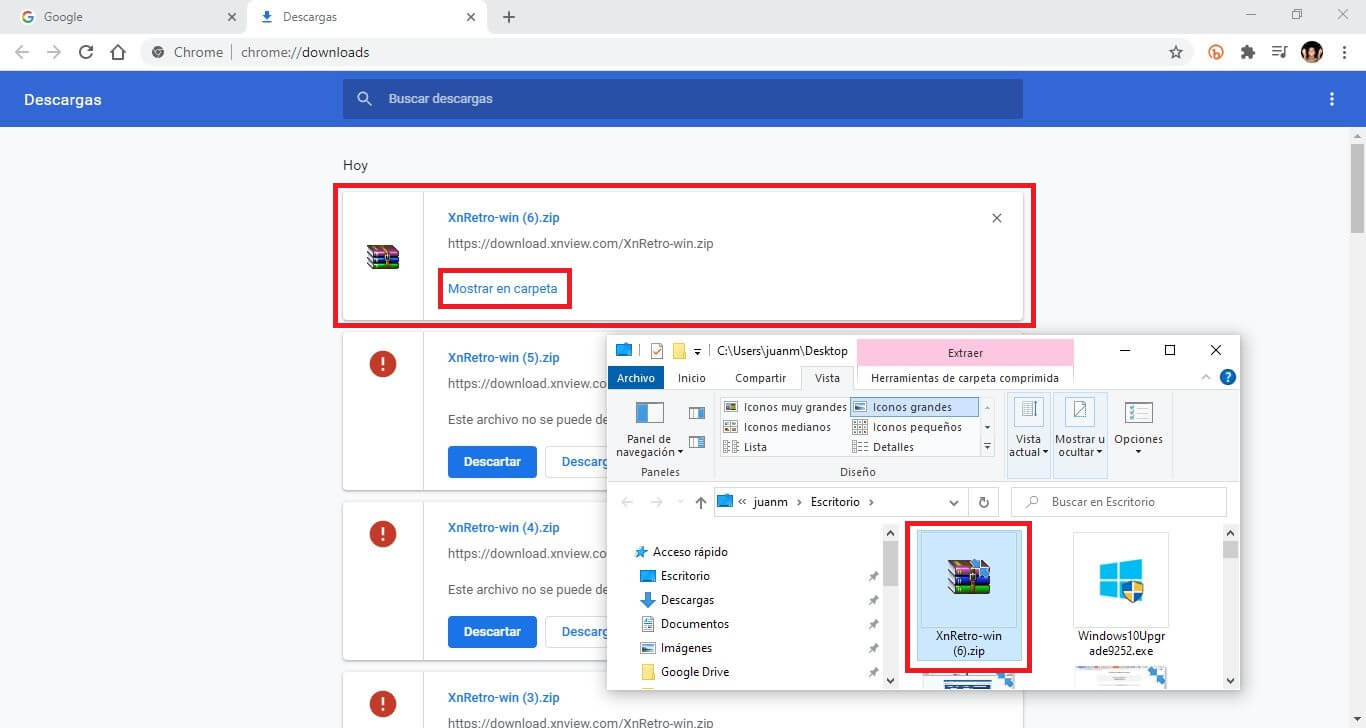
Task: Open the Chrome profile avatar
Action: click(x=1312, y=53)
